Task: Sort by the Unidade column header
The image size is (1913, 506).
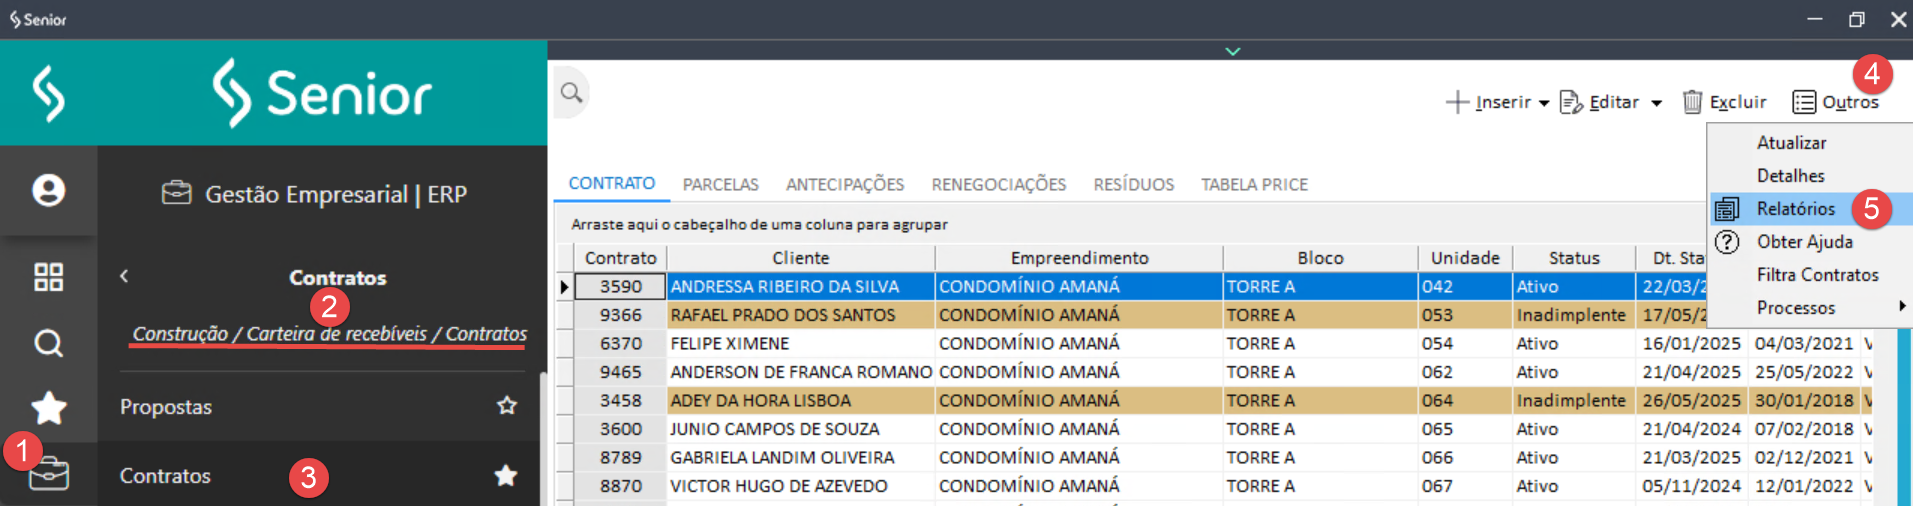Action: point(1465,258)
